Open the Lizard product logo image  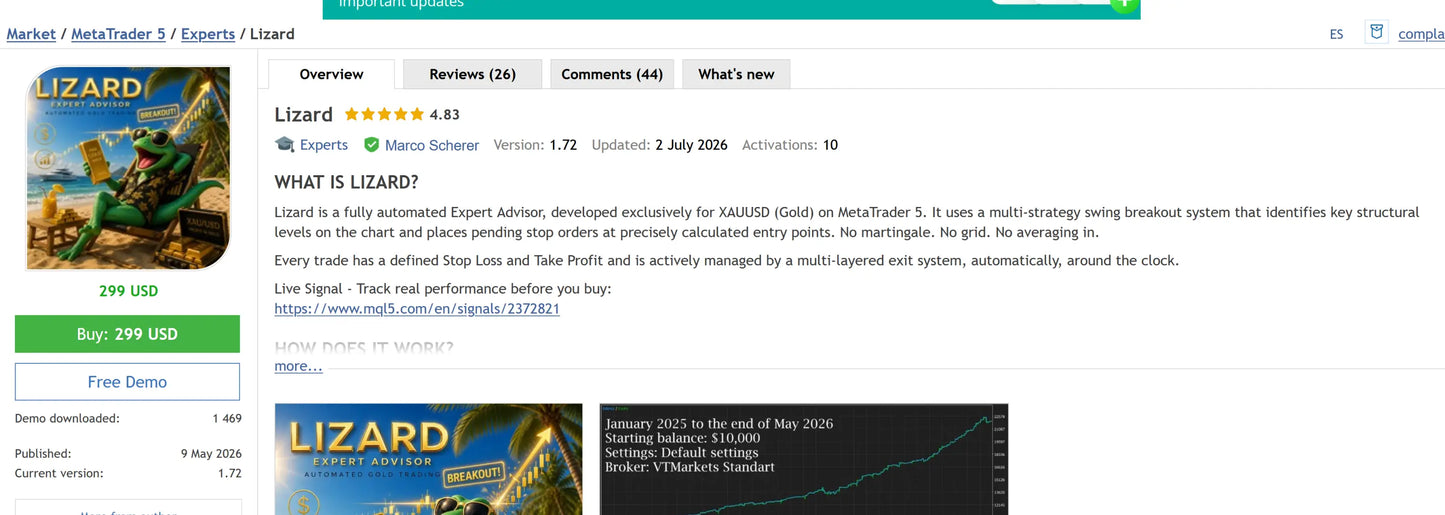(127, 168)
